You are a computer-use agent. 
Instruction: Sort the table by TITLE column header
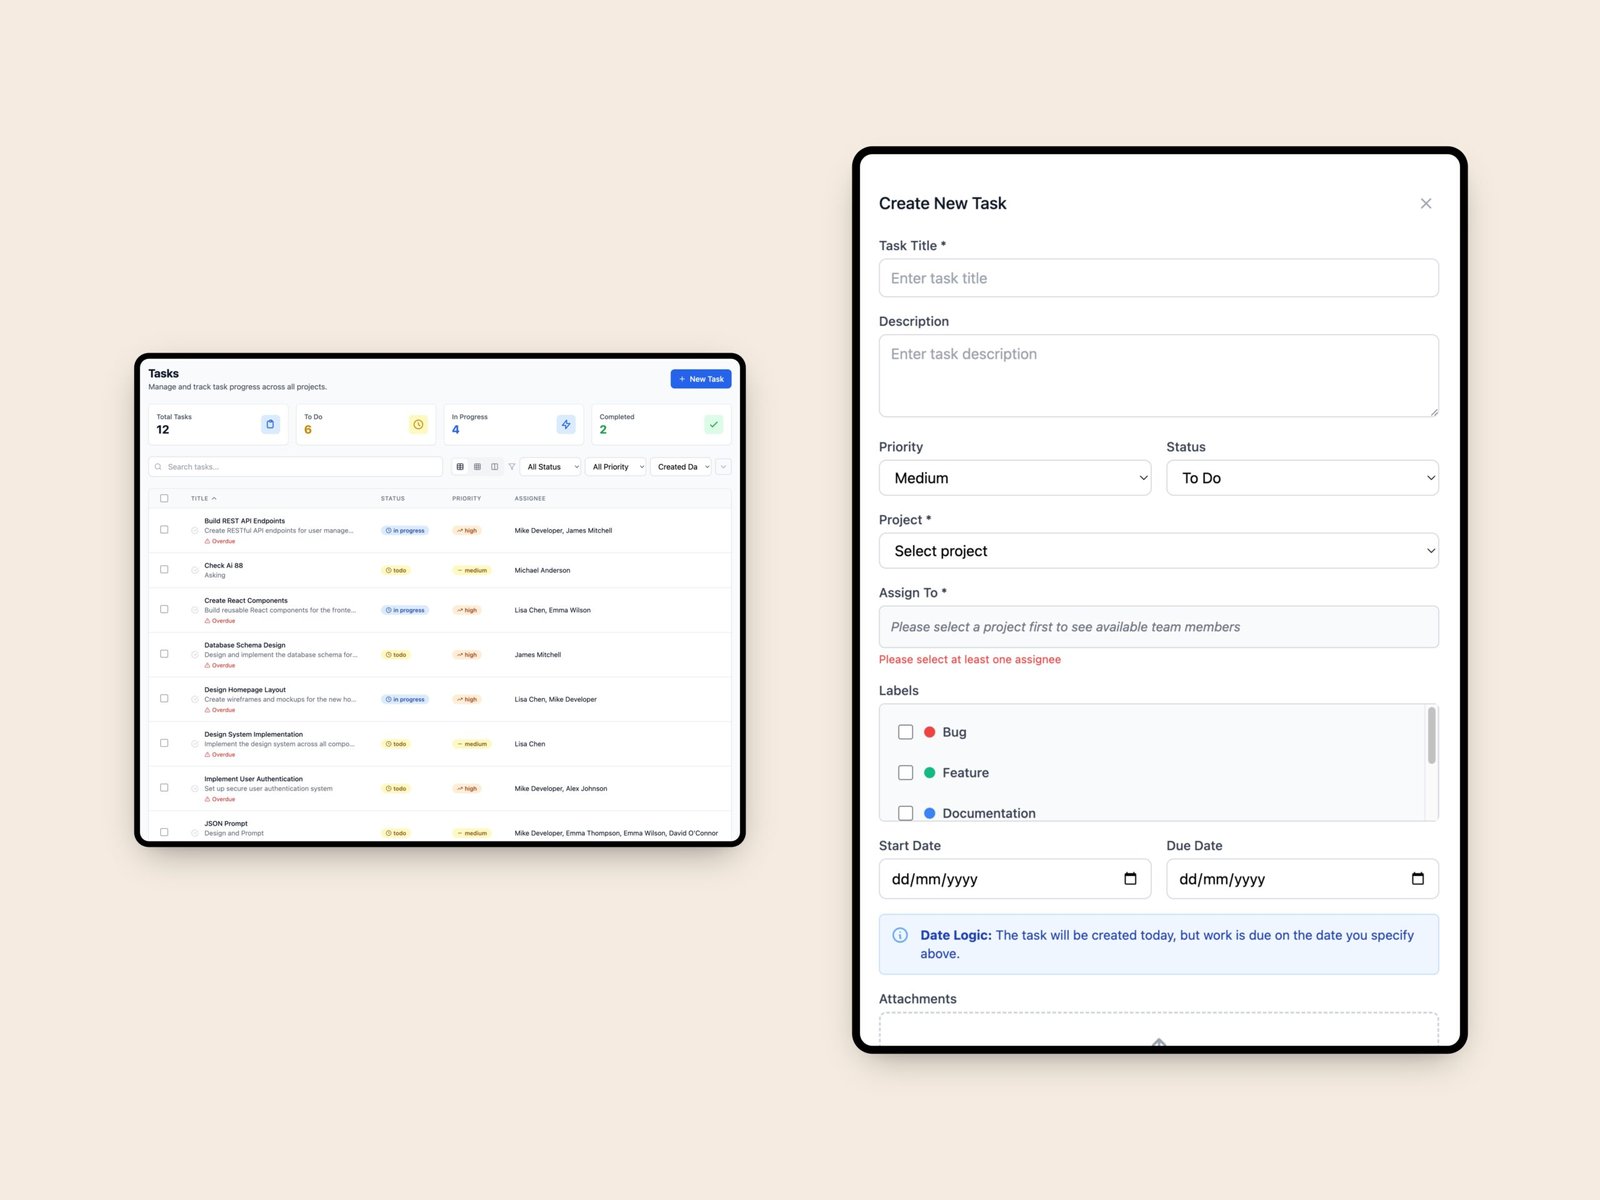pyautogui.click(x=200, y=498)
